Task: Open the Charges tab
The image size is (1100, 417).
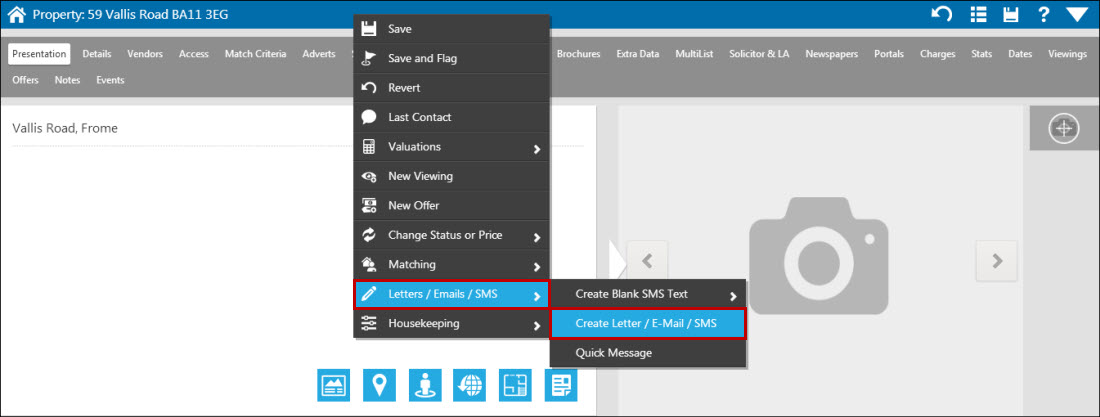Action: [937, 54]
